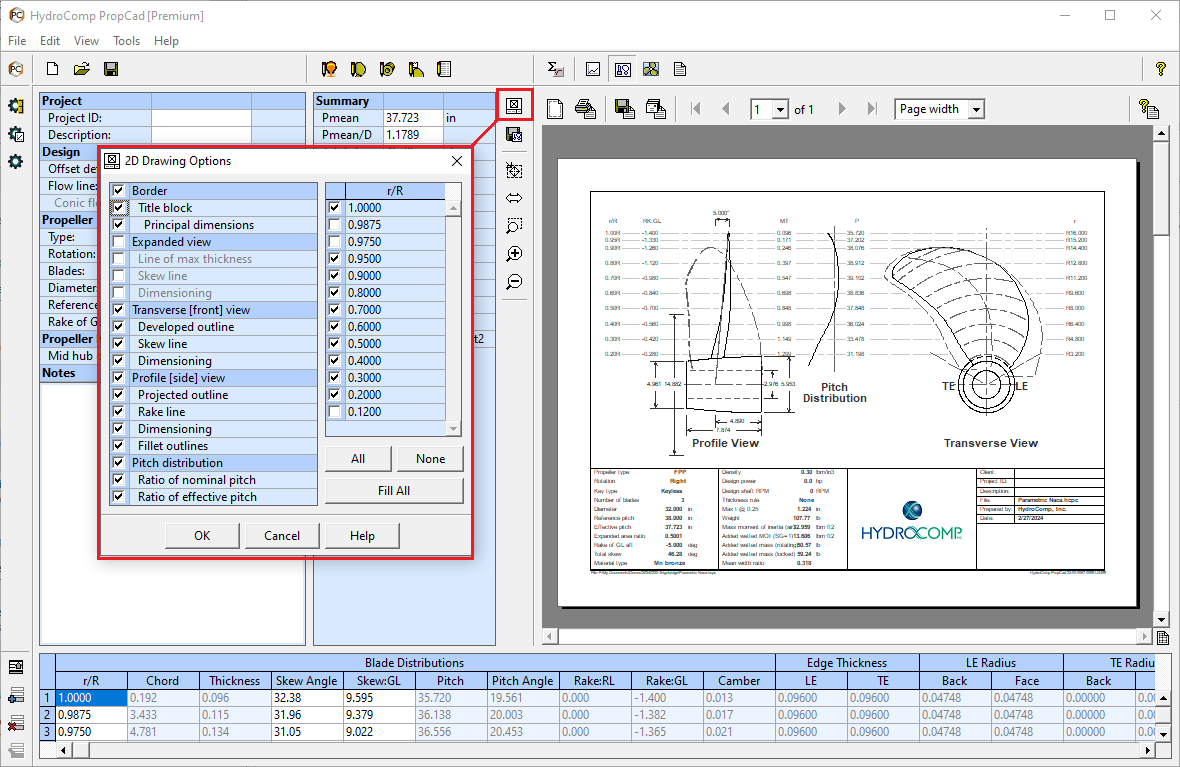The height and width of the screenshot is (767, 1180).
Task: Toggle the Border checkbox
Action: pos(118,190)
